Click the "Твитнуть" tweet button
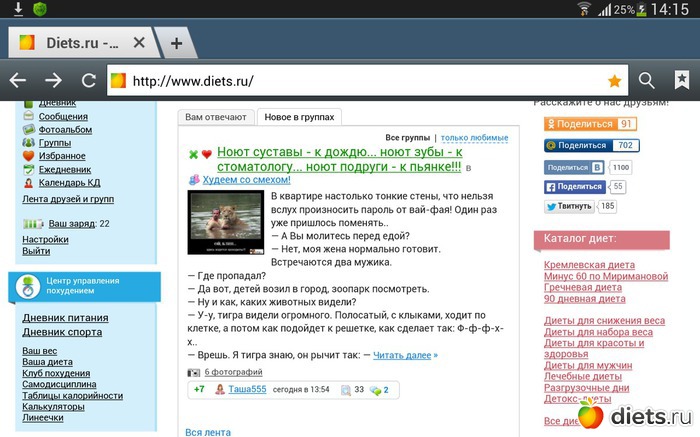Screen dimensions: 700x437 coord(569,207)
